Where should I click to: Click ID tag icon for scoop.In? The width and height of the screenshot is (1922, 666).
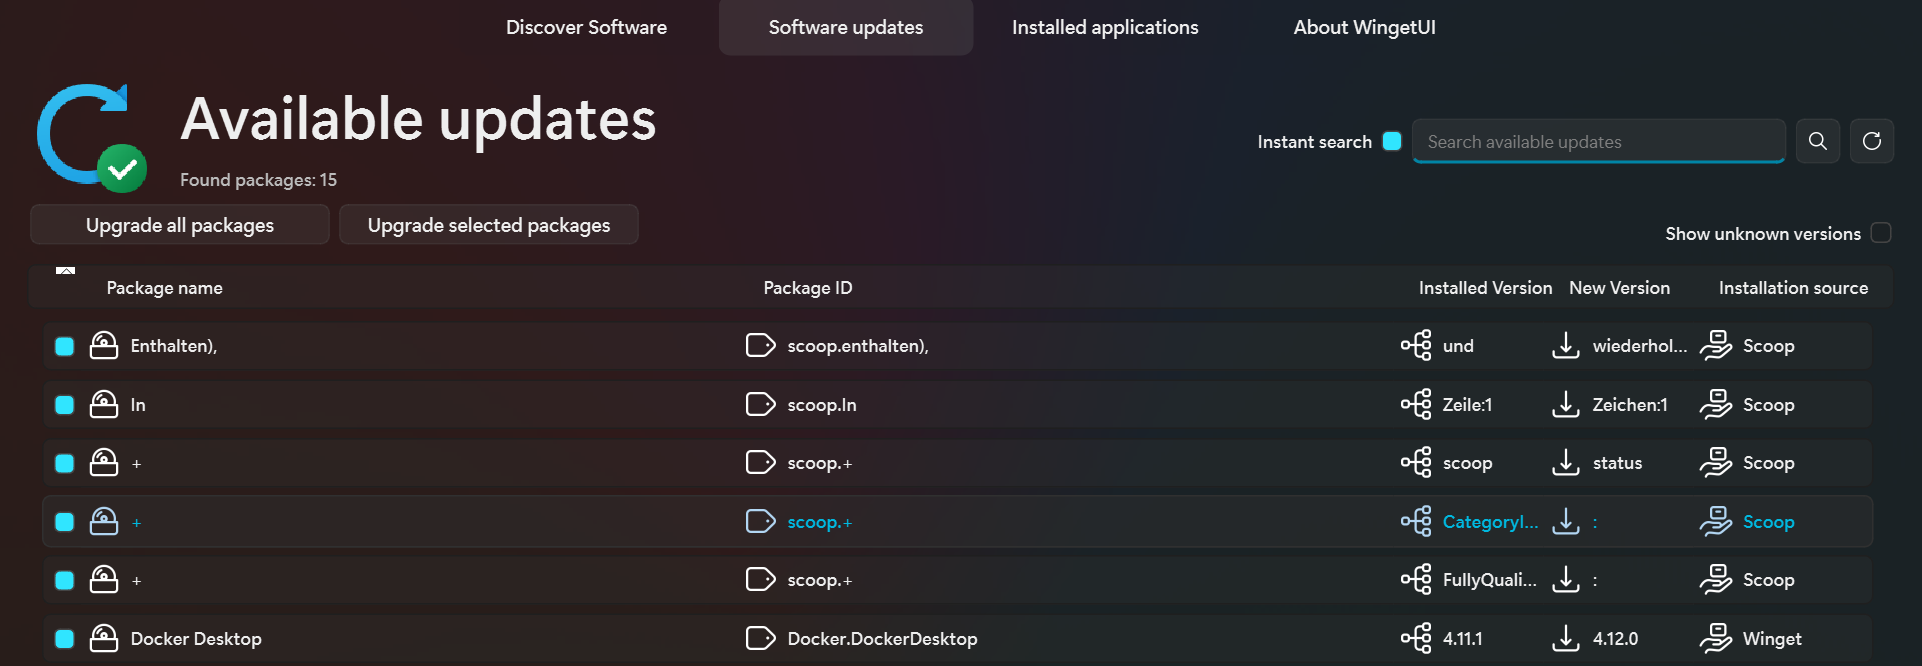coord(761,404)
